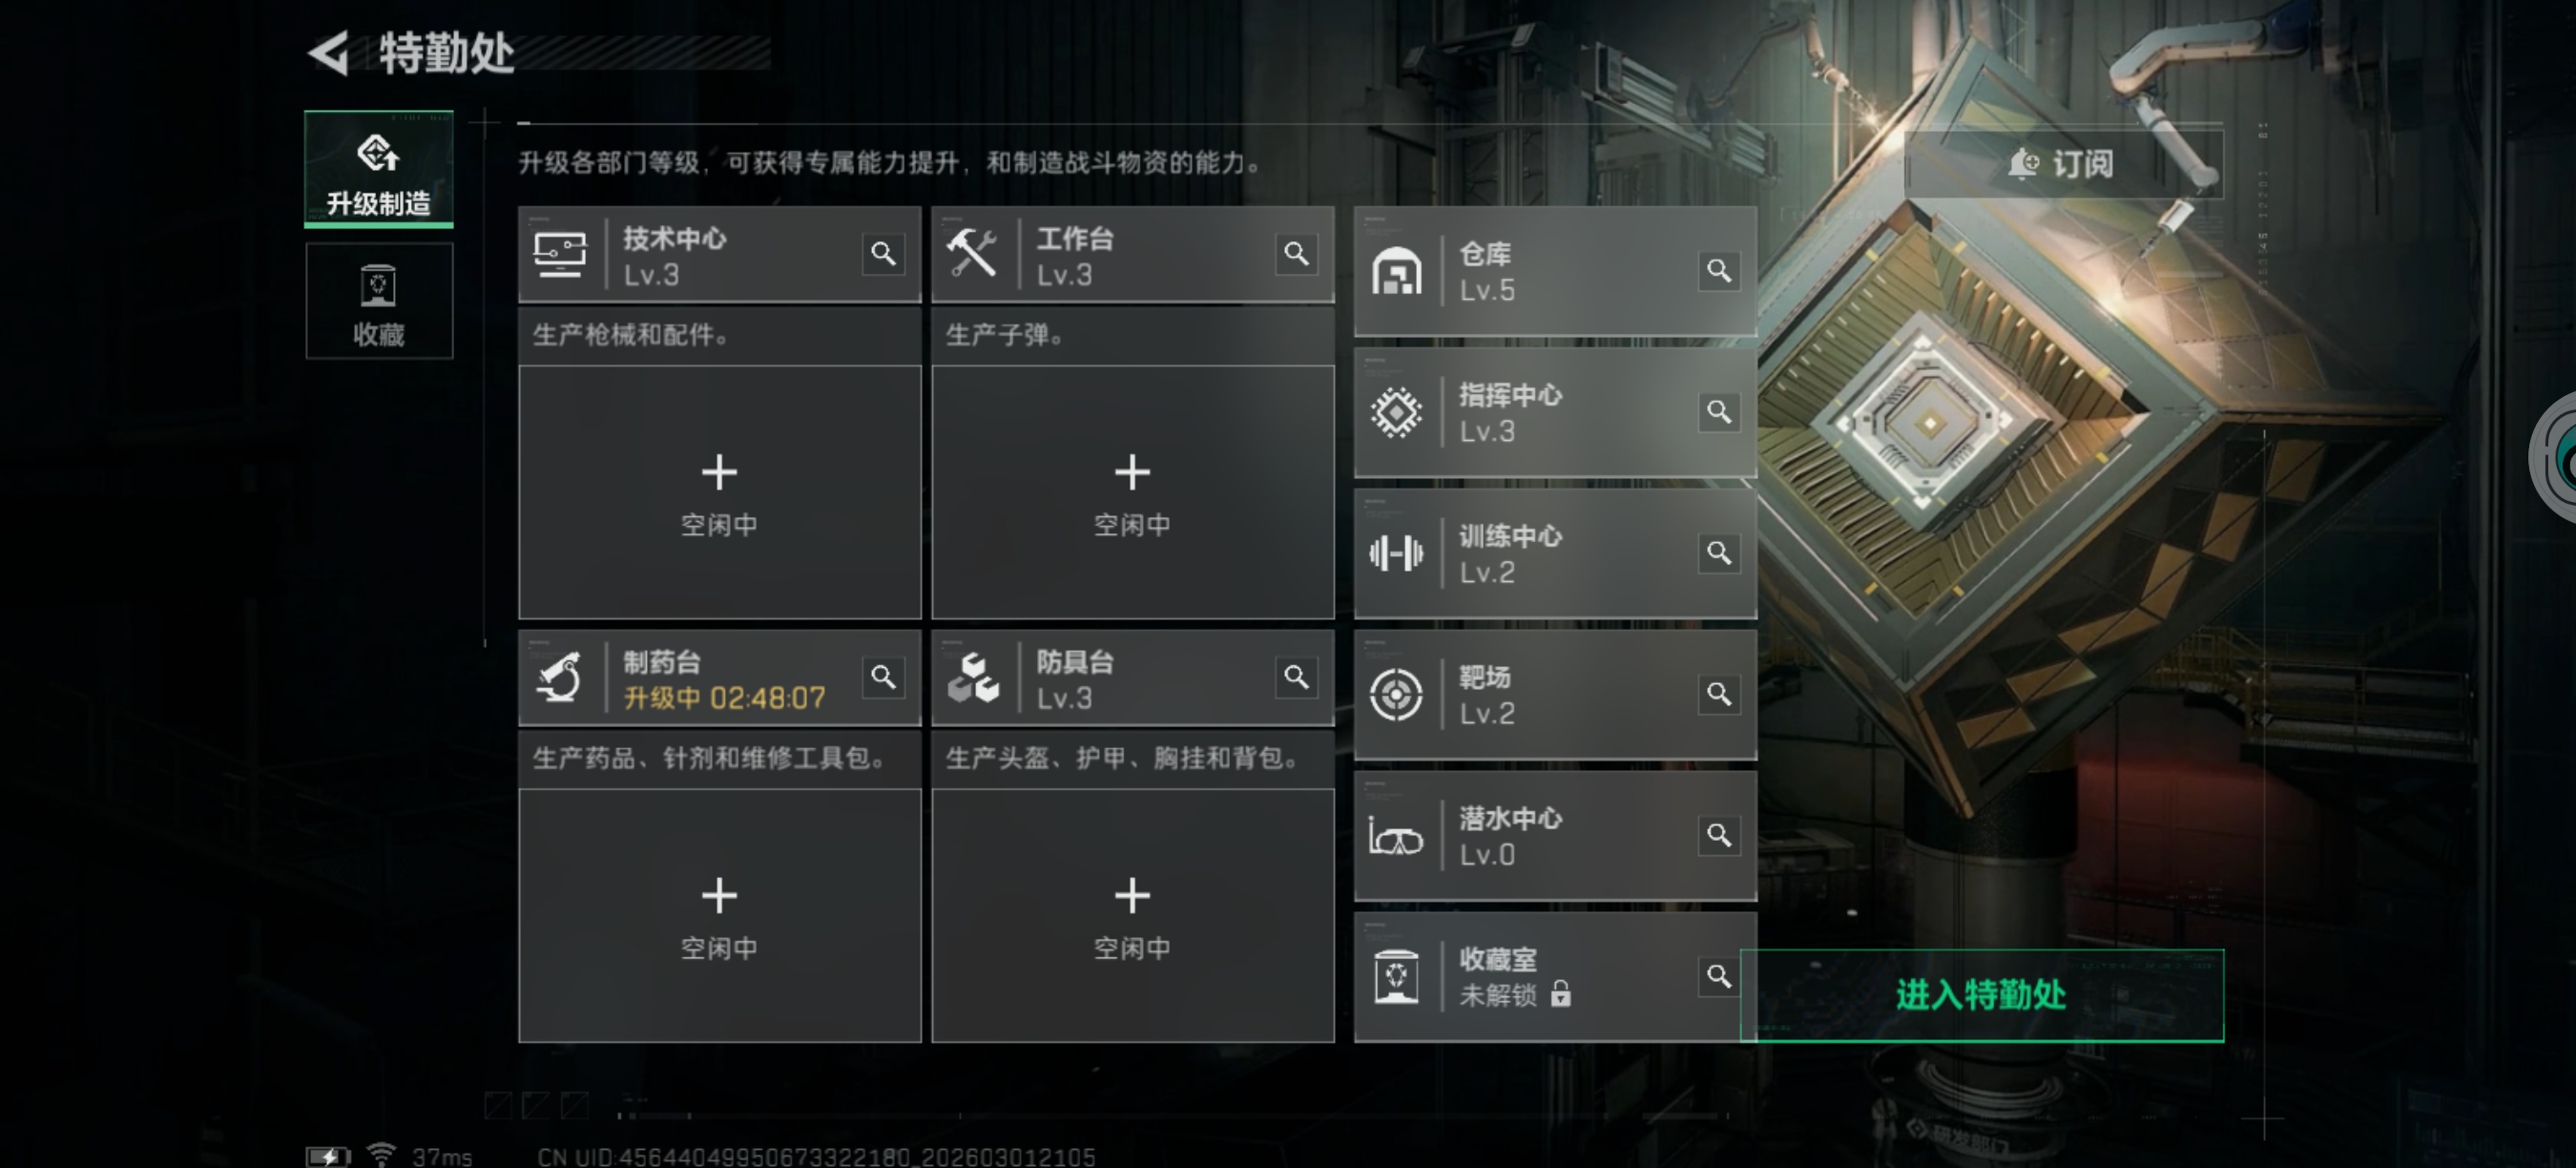Add production in idle 技术中心 slot

[720, 492]
